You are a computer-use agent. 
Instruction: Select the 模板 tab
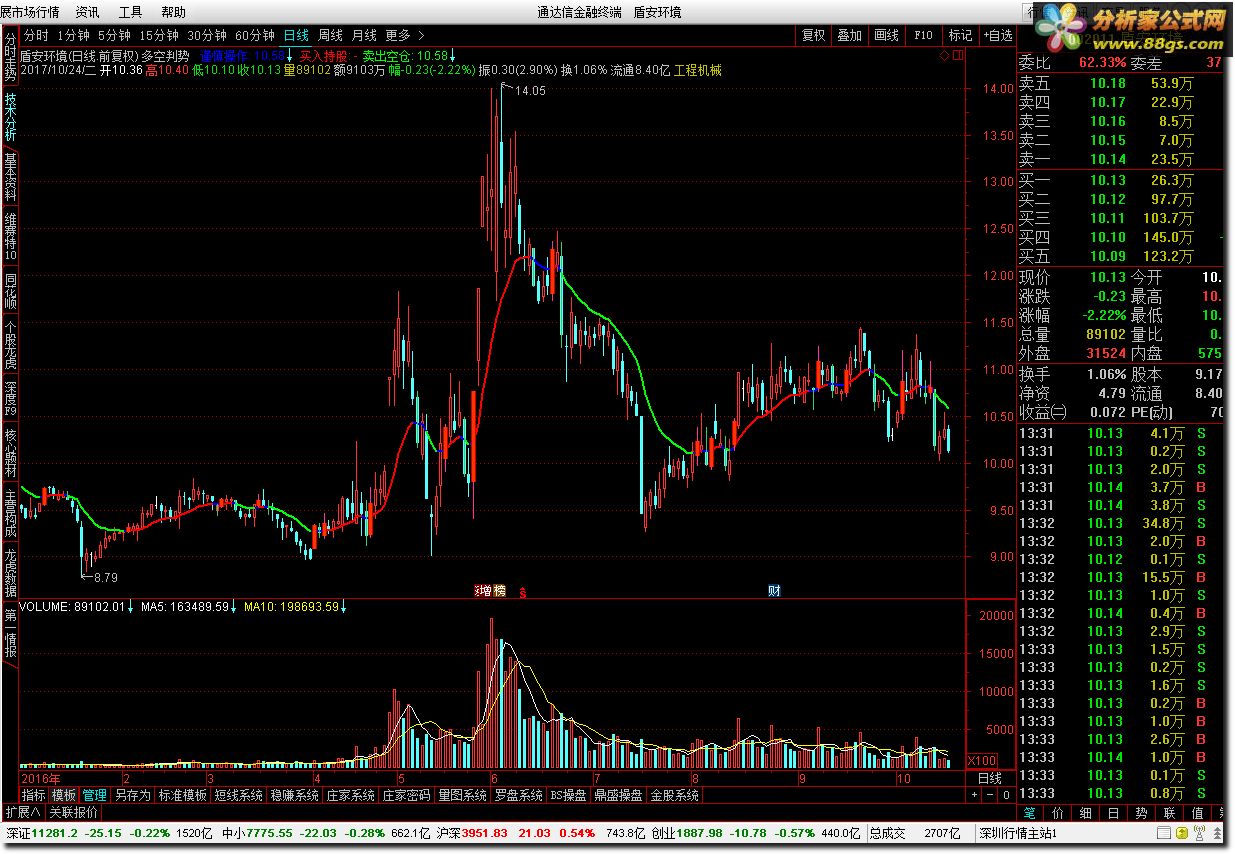coord(63,795)
